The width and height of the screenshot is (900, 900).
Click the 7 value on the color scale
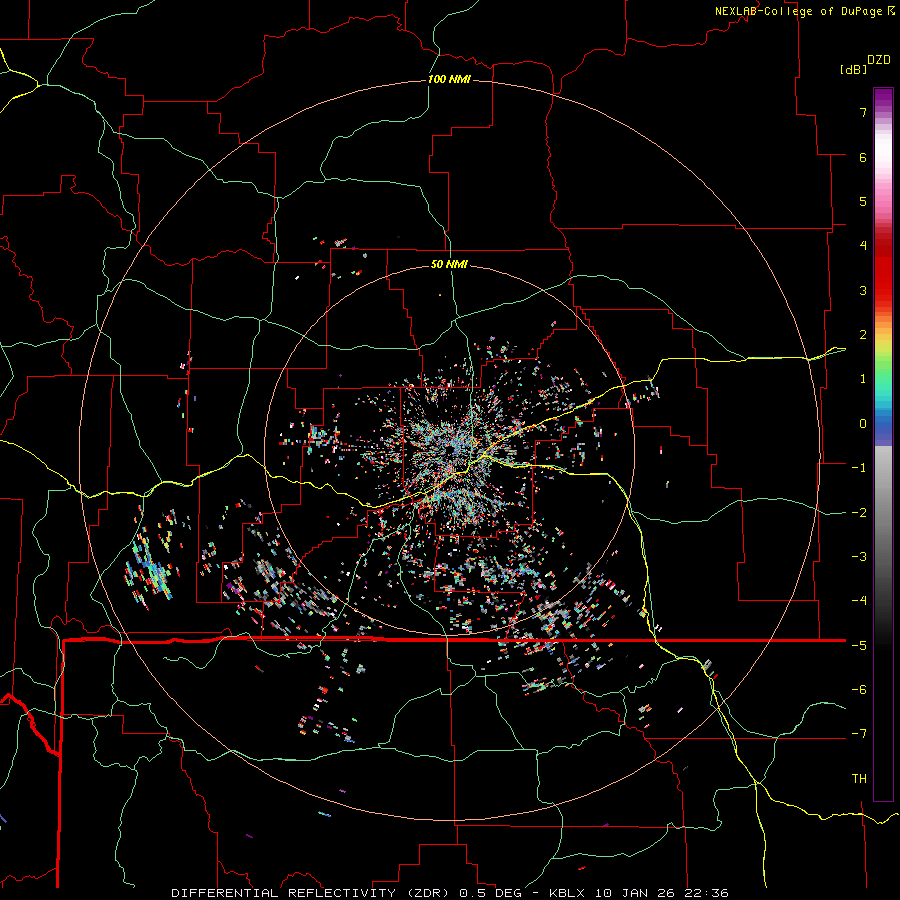pos(863,112)
